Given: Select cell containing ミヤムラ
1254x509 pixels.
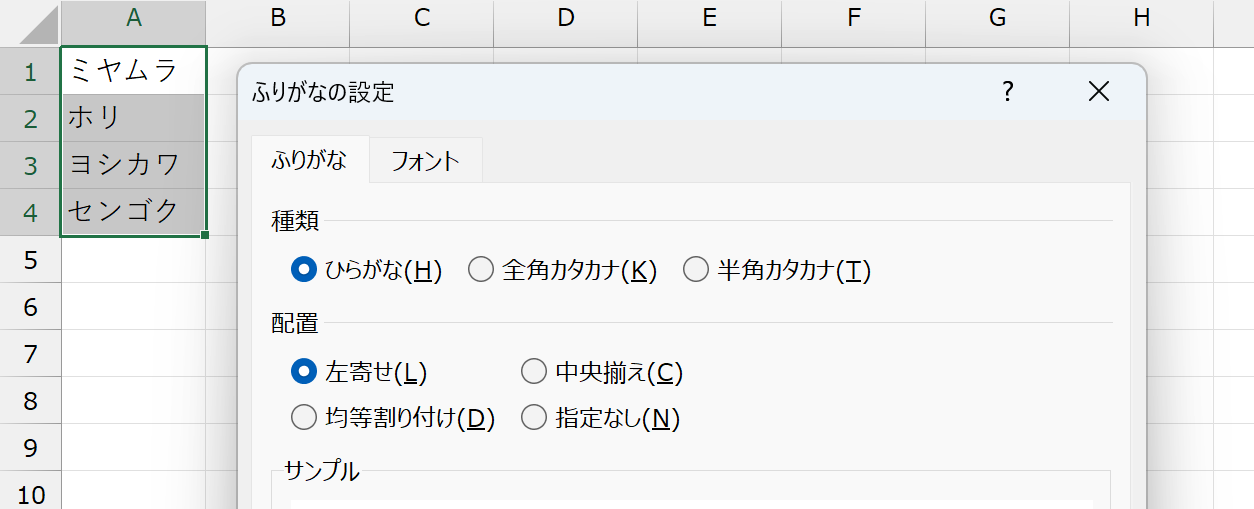Looking at the screenshot, I should [x=134, y=71].
